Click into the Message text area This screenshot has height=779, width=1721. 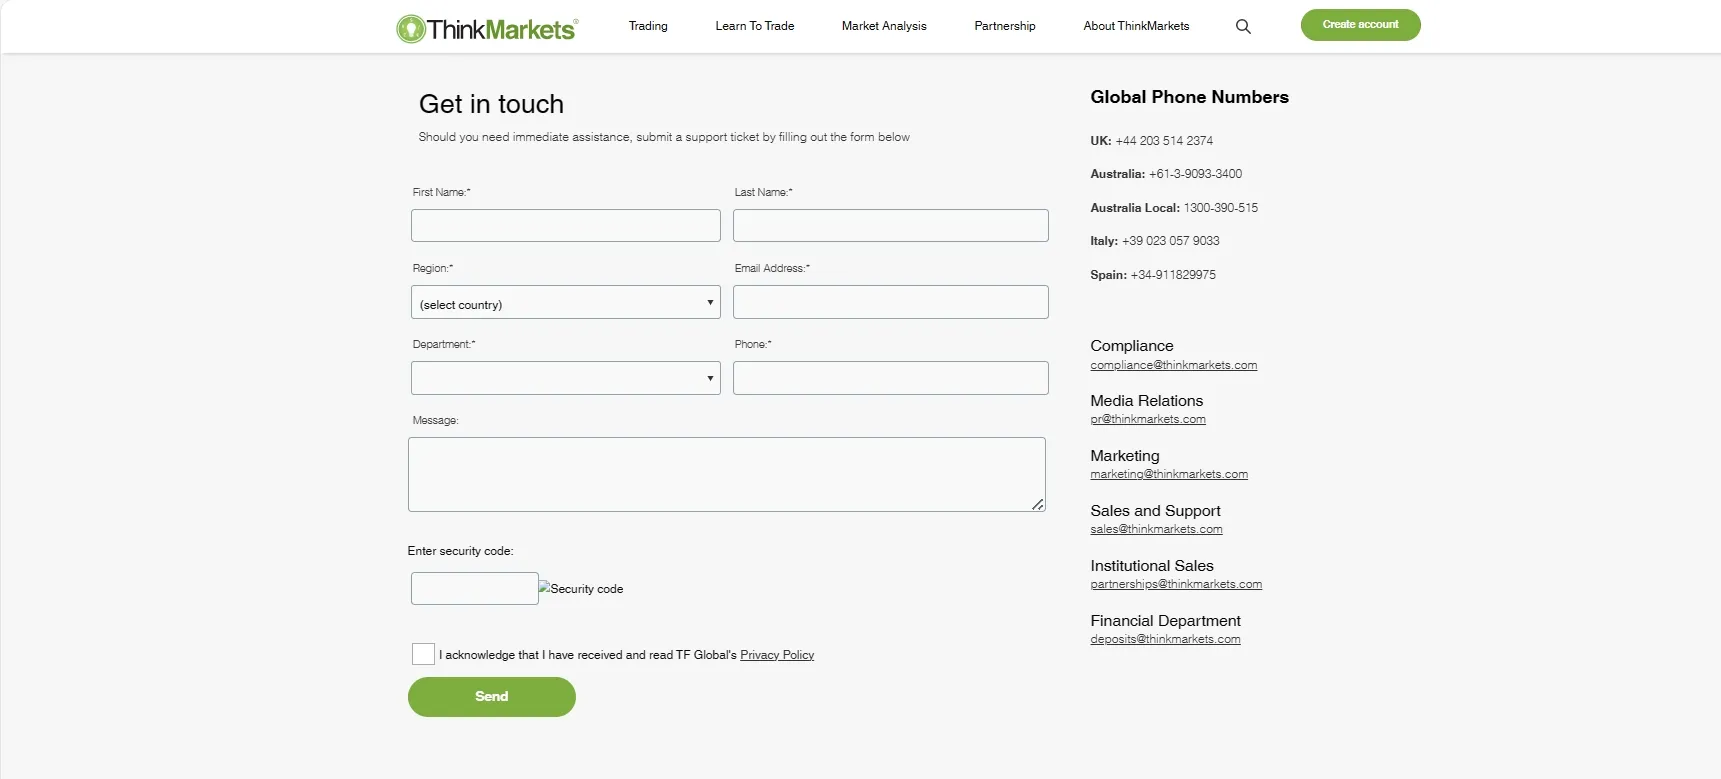pyautogui.click(x=727, y=474)
